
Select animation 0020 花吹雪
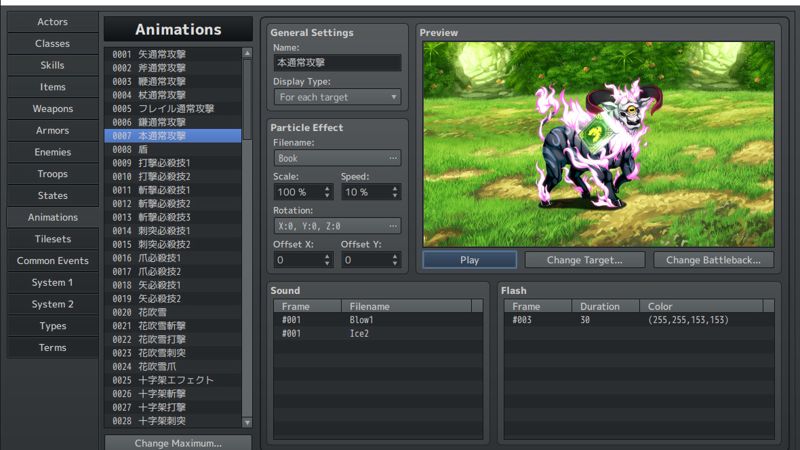pos(173,312)
